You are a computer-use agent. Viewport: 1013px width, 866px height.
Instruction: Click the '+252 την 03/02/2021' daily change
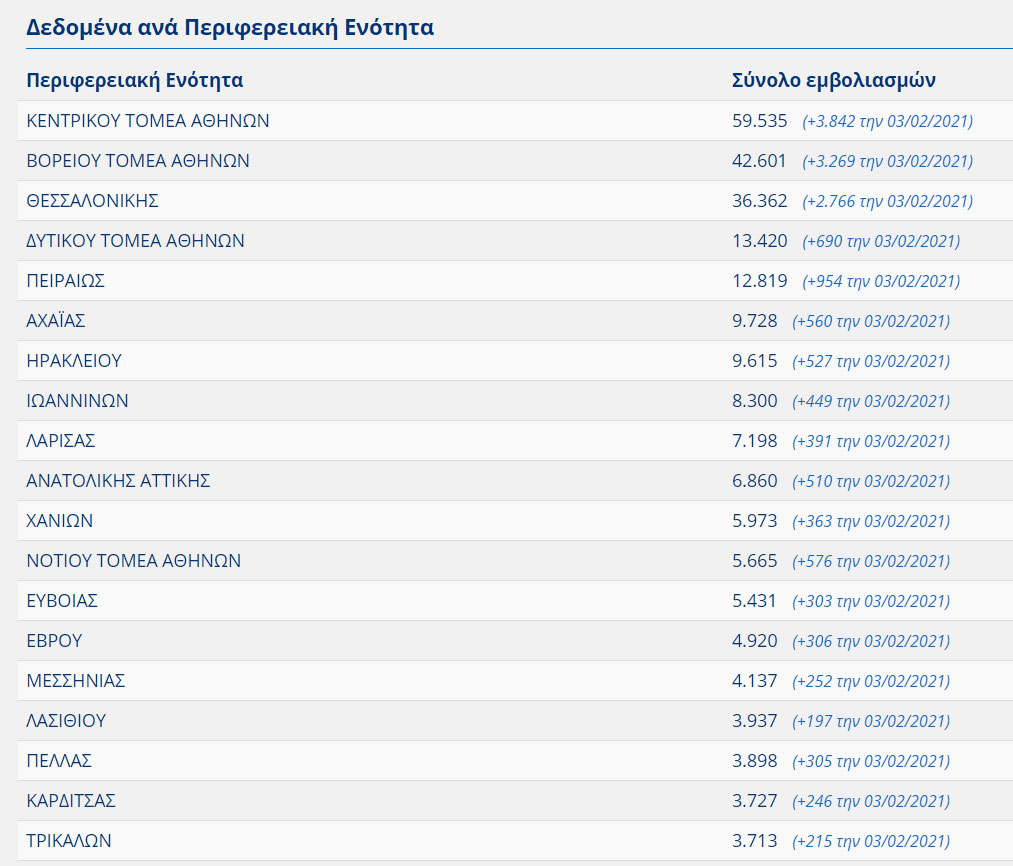click(870, 681)
